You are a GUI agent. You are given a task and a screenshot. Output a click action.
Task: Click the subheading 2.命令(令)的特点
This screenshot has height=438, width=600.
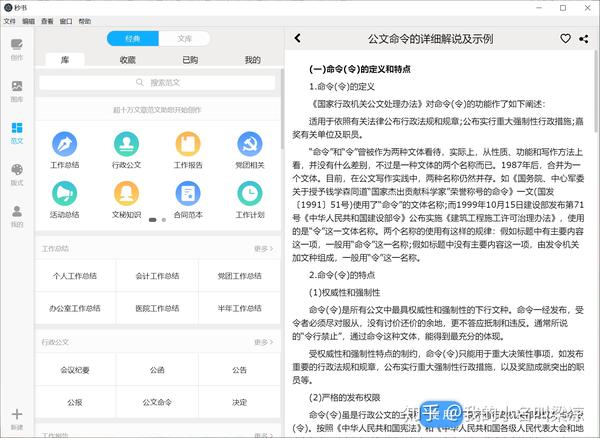(x=342, y=275)
